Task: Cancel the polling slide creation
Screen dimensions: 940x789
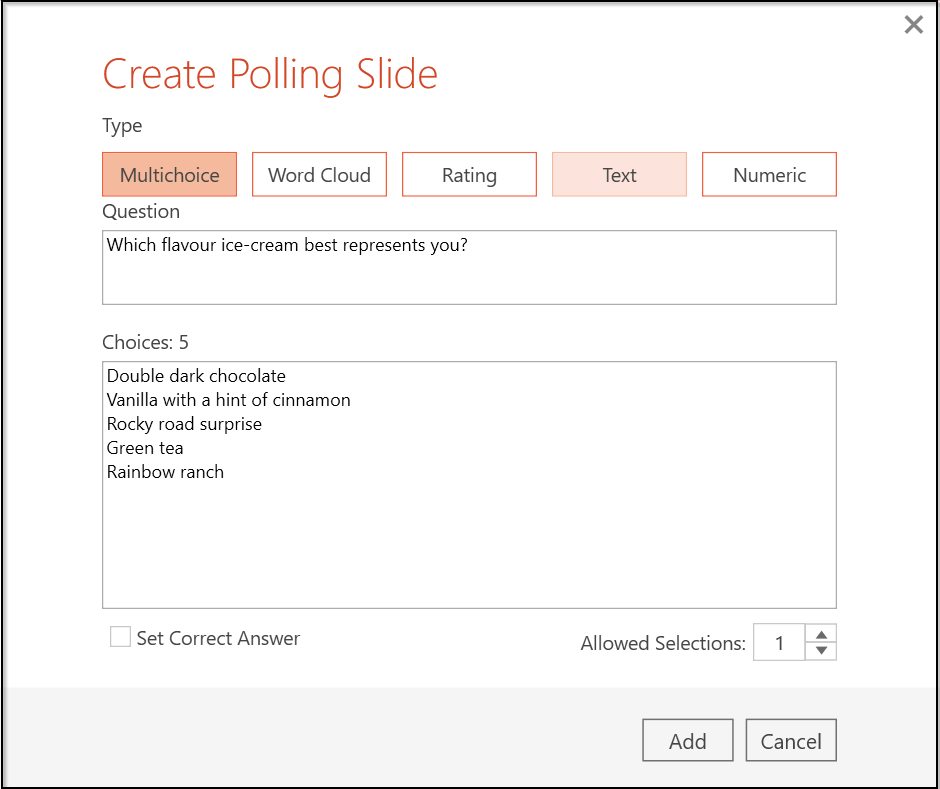Action: click(x=790, y=741)
